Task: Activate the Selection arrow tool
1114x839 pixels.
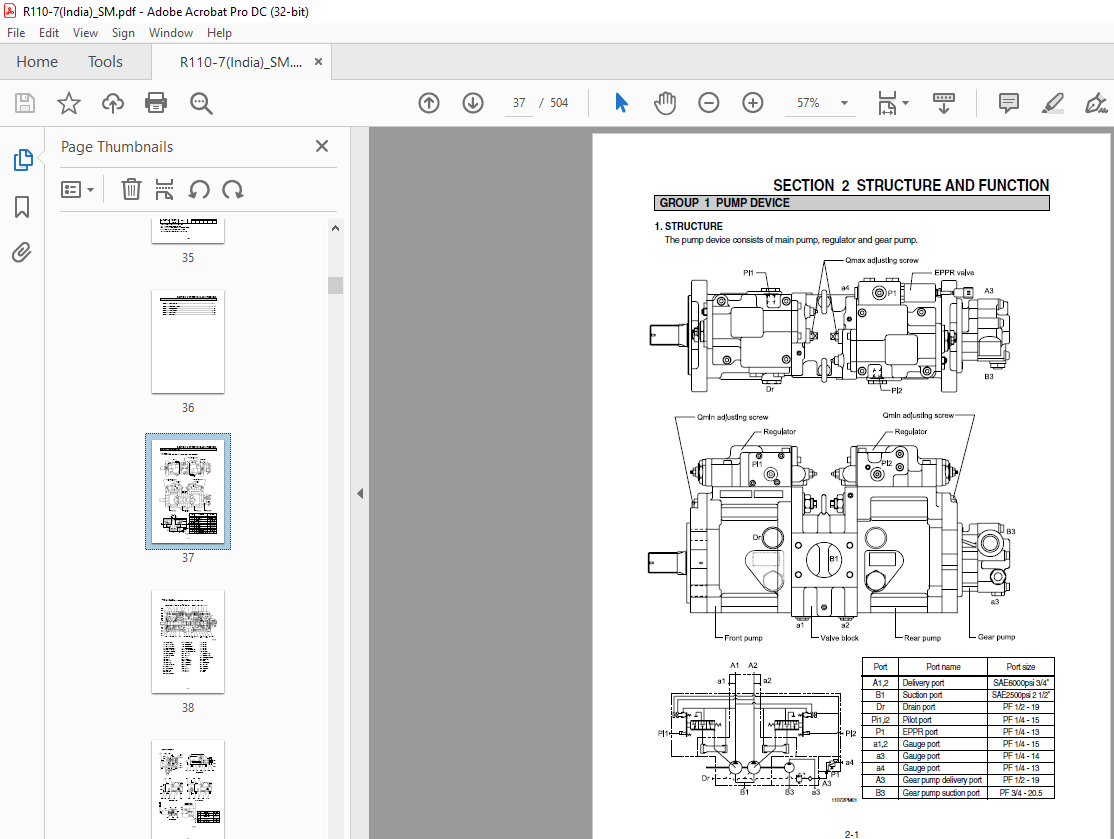Action: coord(621,103)
